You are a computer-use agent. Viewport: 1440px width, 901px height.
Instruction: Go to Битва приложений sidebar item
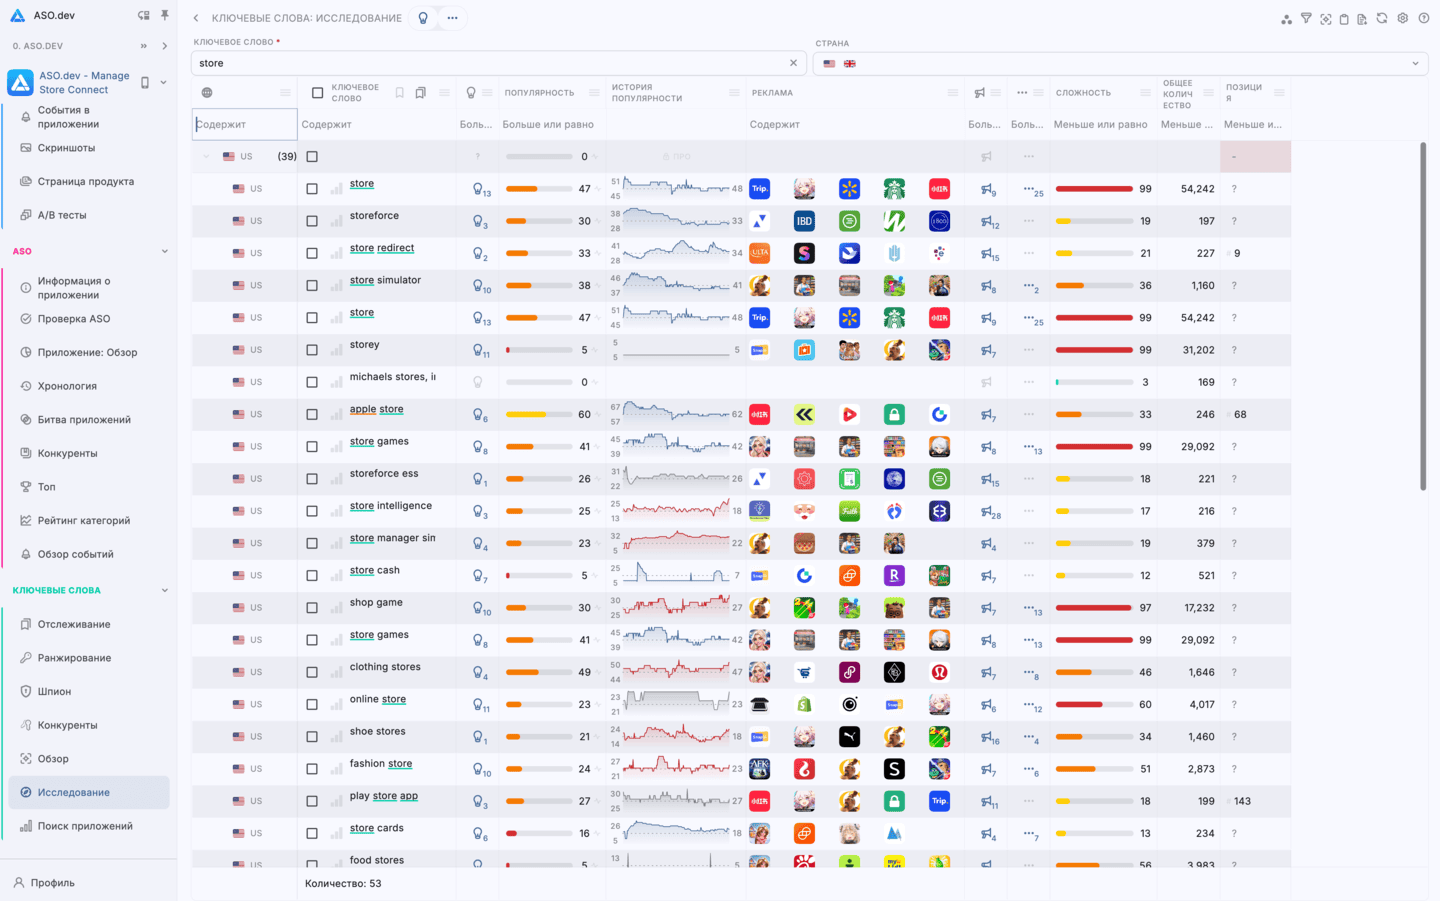tap(84, 420)
